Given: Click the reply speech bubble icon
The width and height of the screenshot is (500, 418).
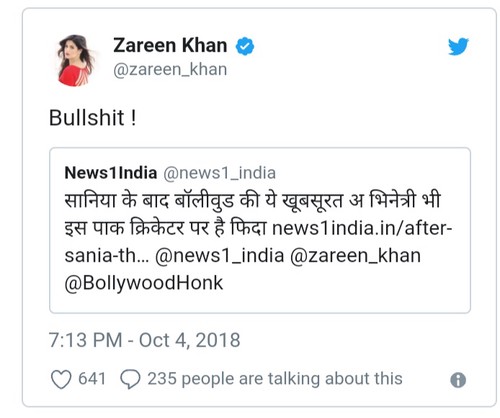Looking at the screenshot, I should [x=130, y=379].
